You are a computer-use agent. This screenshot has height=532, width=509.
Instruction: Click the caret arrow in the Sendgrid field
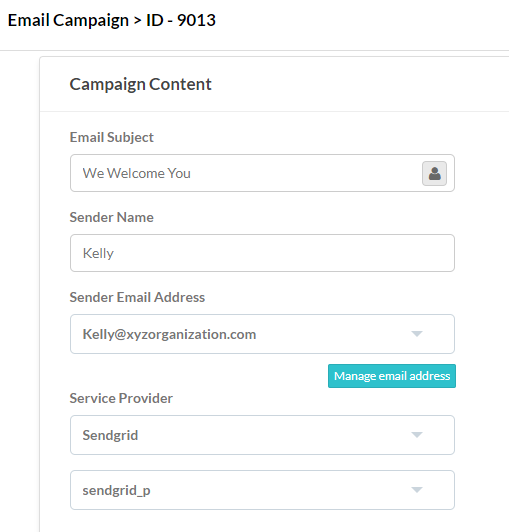[x=417, y=435]
